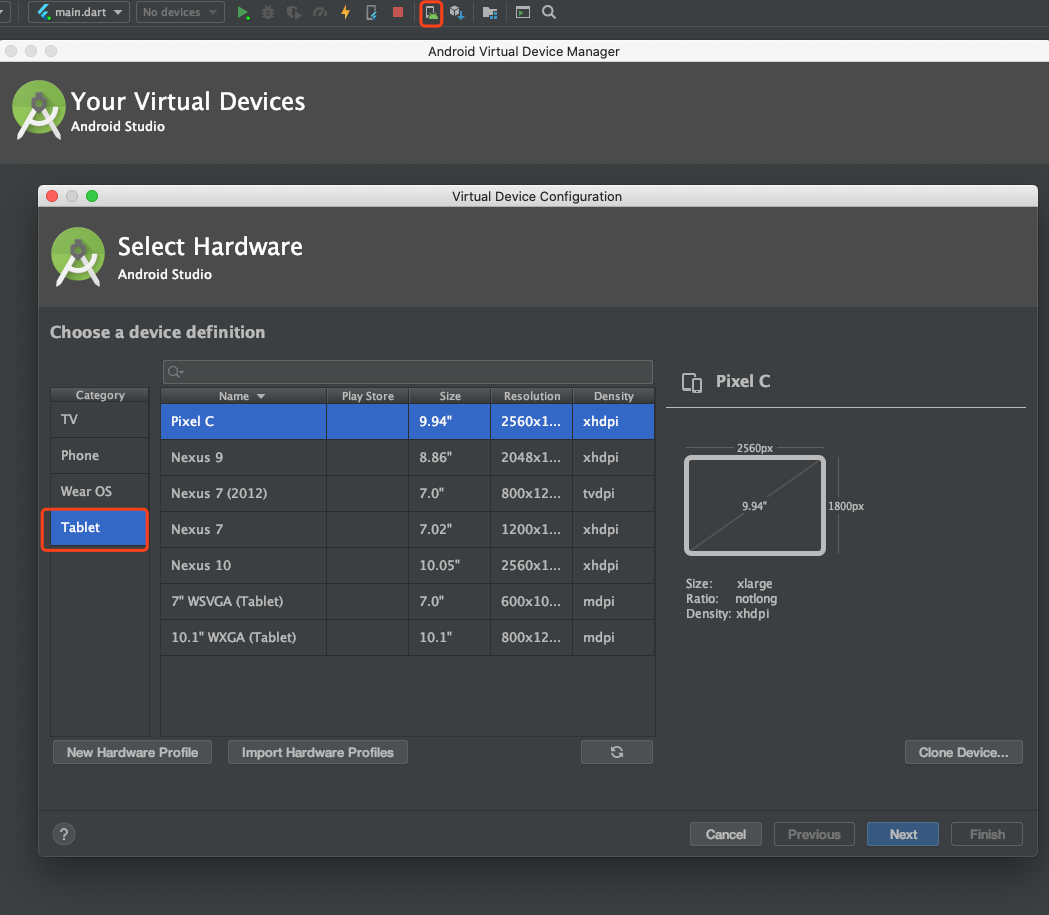1049x915 pixels.
Task: Click Search Everywhere magnifier icon
Action: [x=549, y=13]
